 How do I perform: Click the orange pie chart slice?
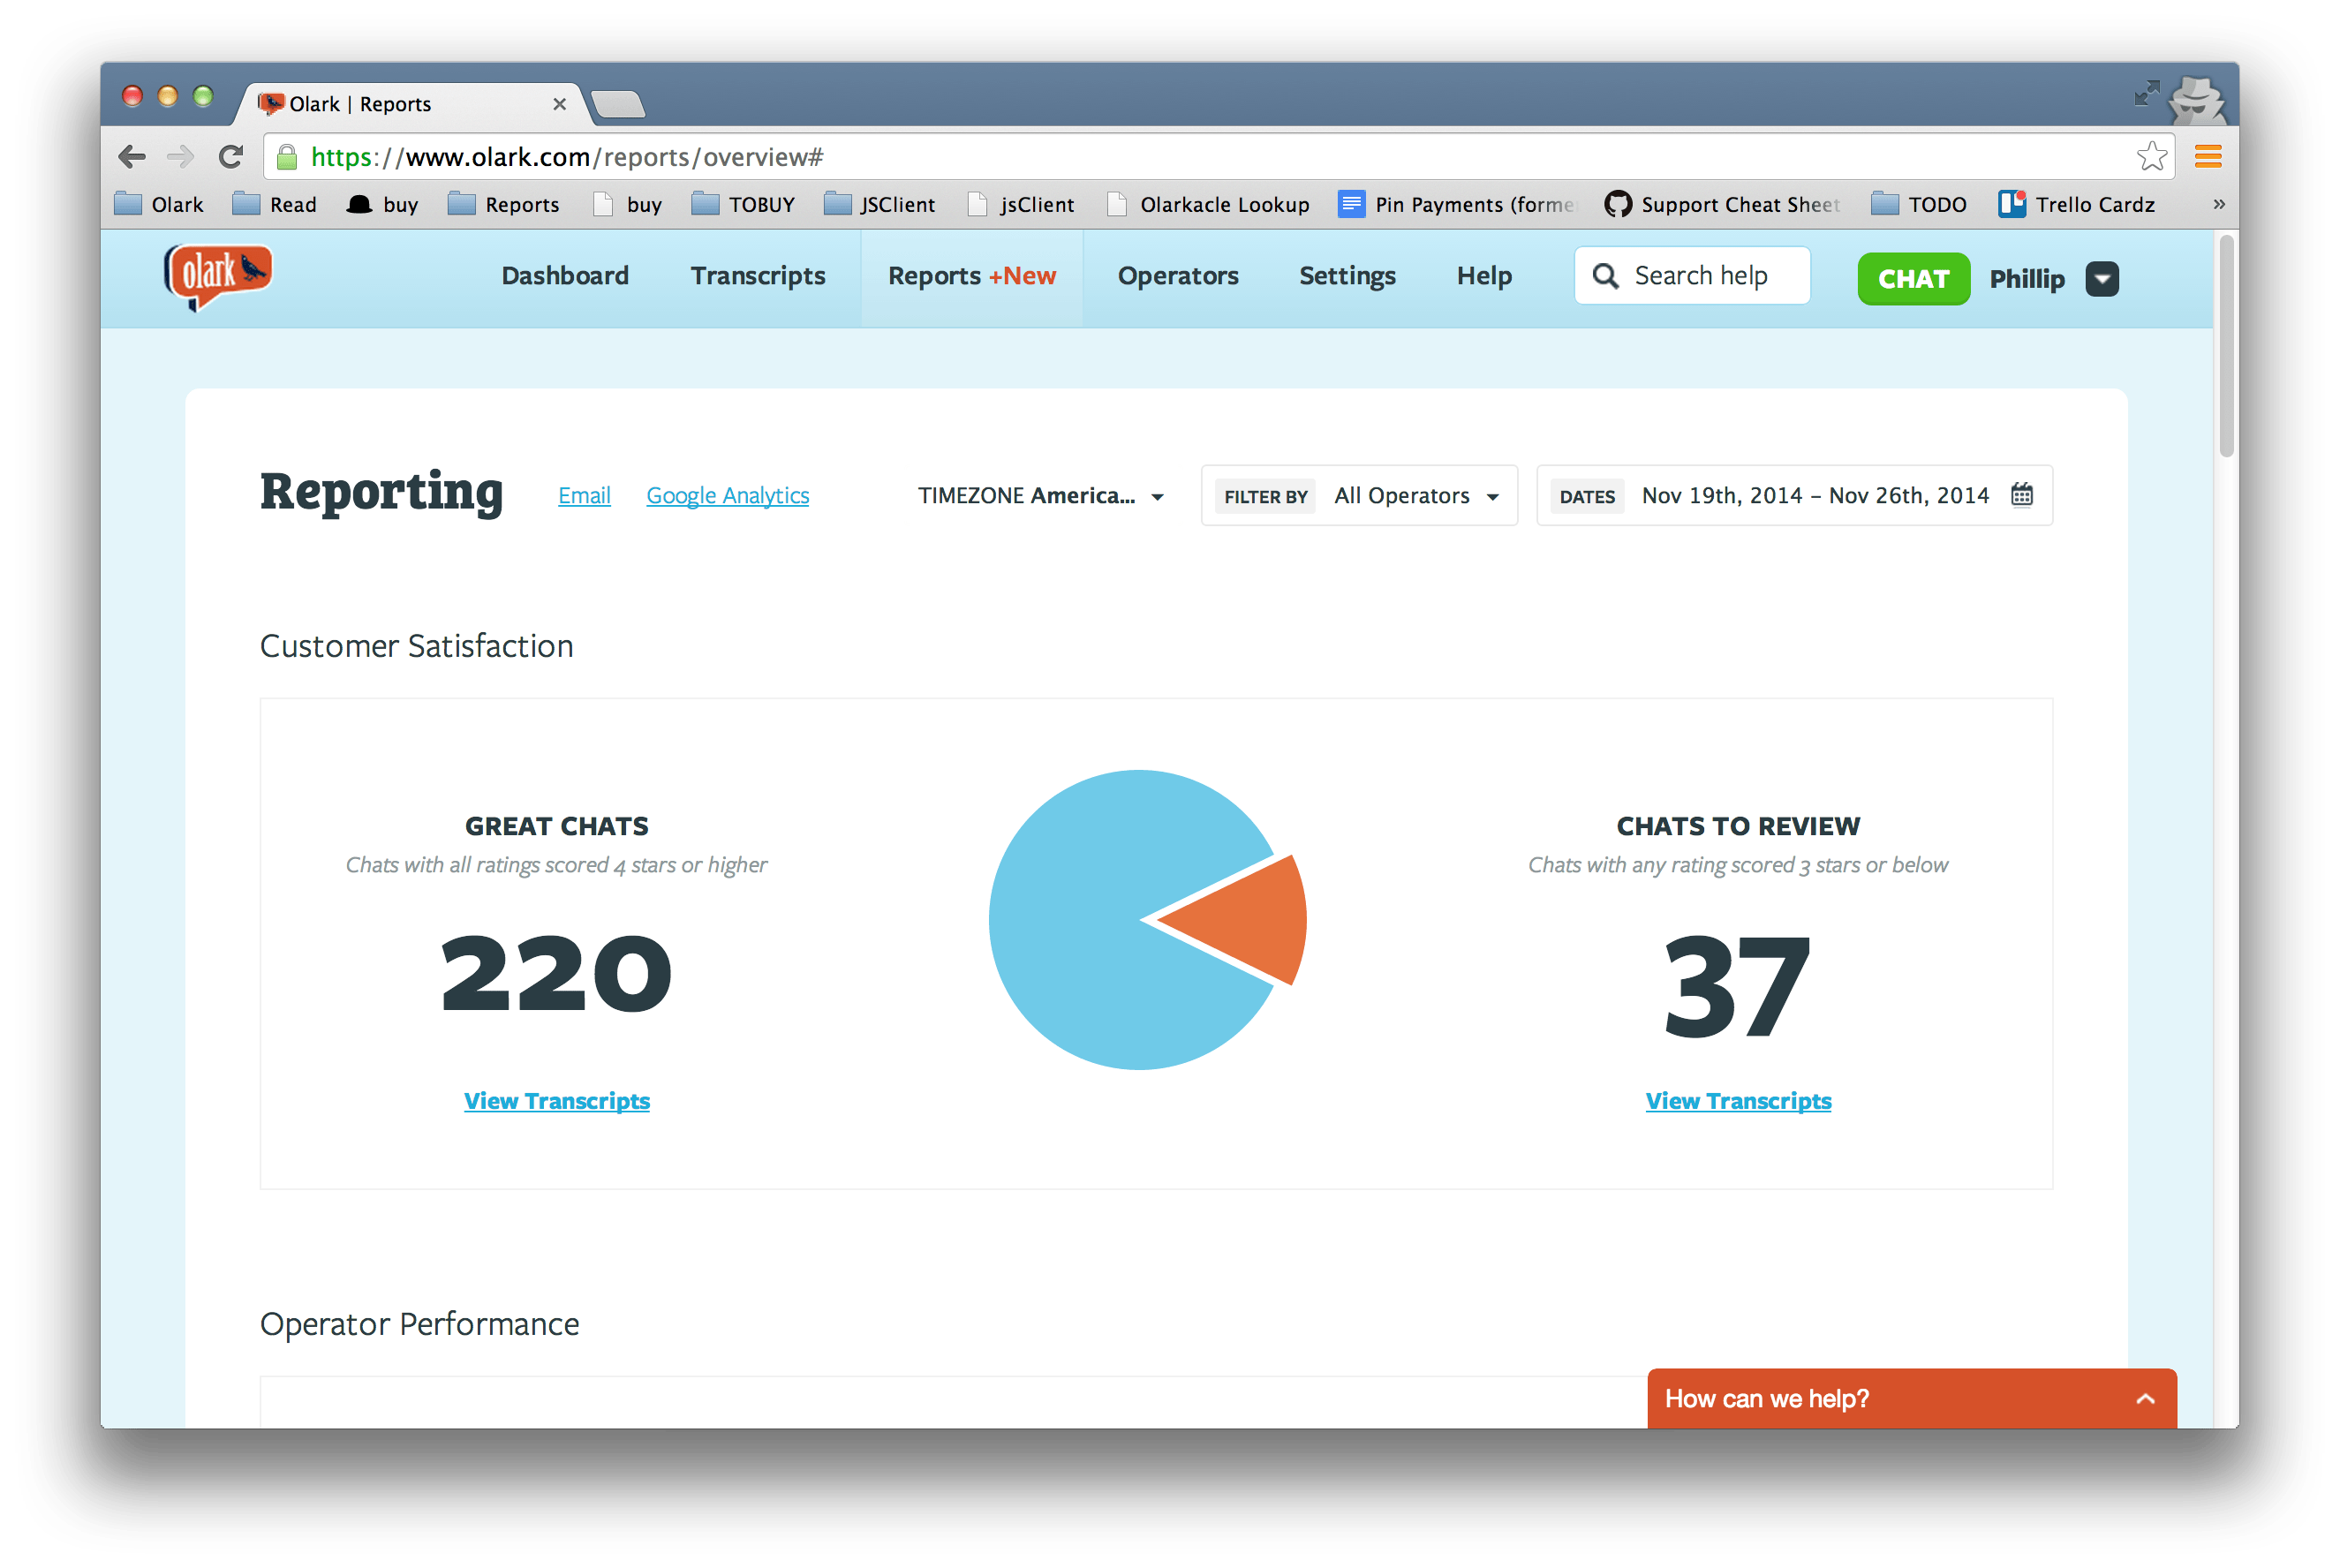tap(1255, 920)
